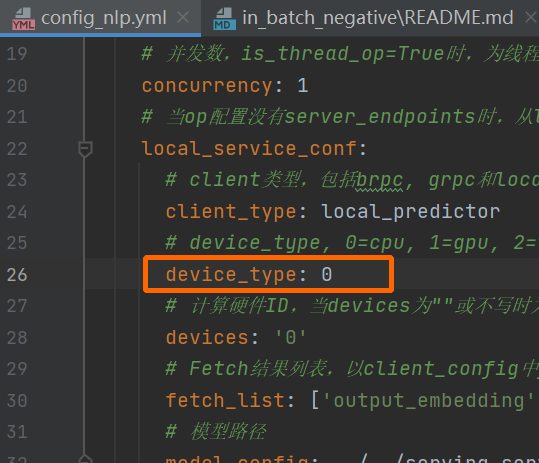Collapse the local_service_conf block fold marker
Screen dimensions: 539x463
coord(85,149)
